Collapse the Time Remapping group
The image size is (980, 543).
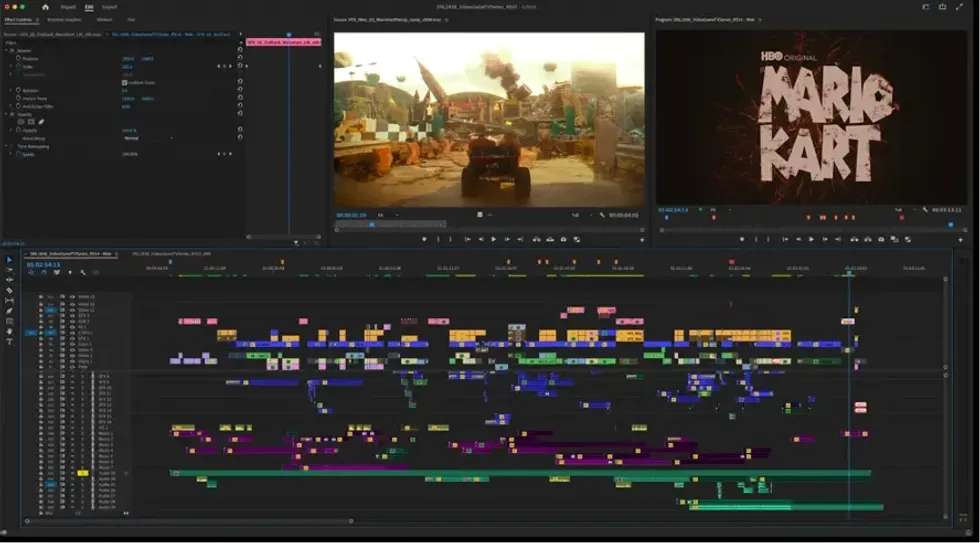click(x=7, y=146)
